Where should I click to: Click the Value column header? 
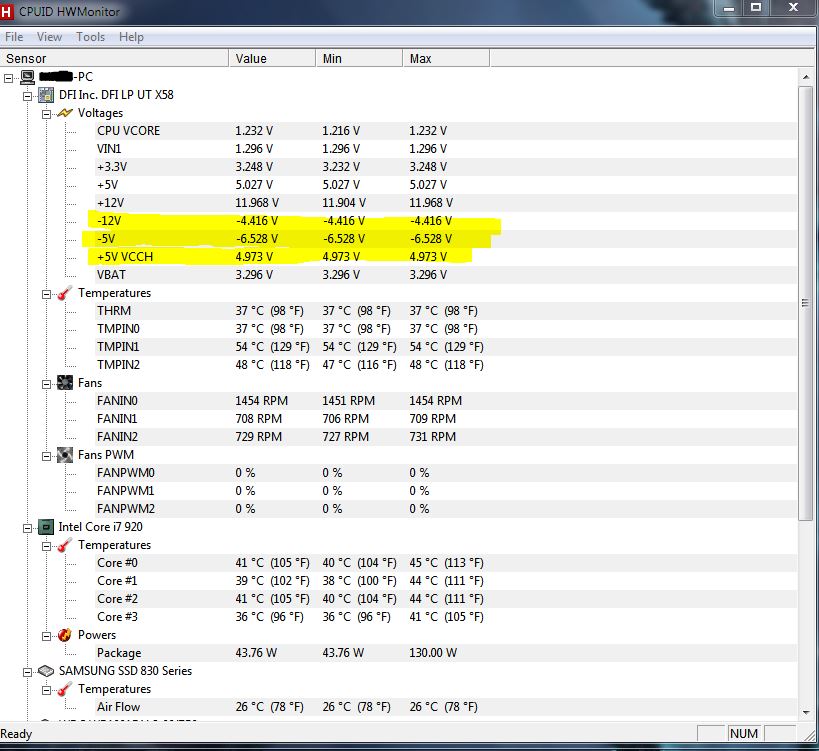[272, 58]
